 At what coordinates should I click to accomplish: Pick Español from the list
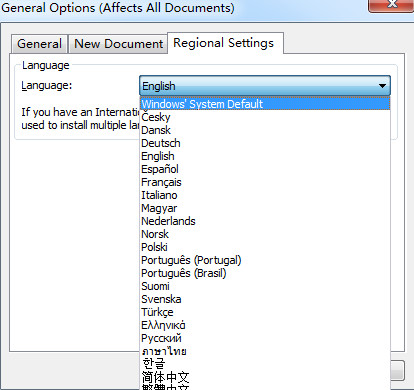pos(265,169)
